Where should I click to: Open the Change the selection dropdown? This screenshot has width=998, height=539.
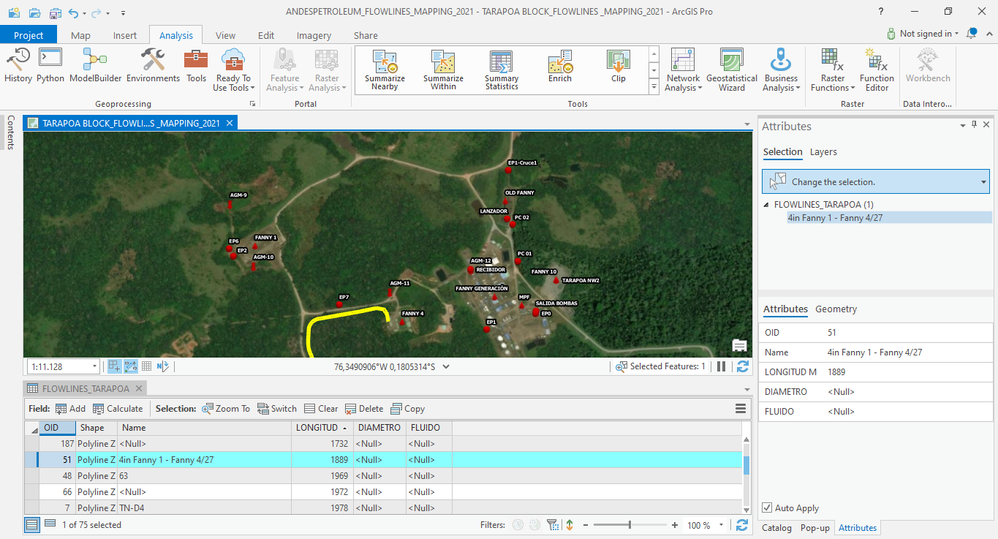coord(983,182)
